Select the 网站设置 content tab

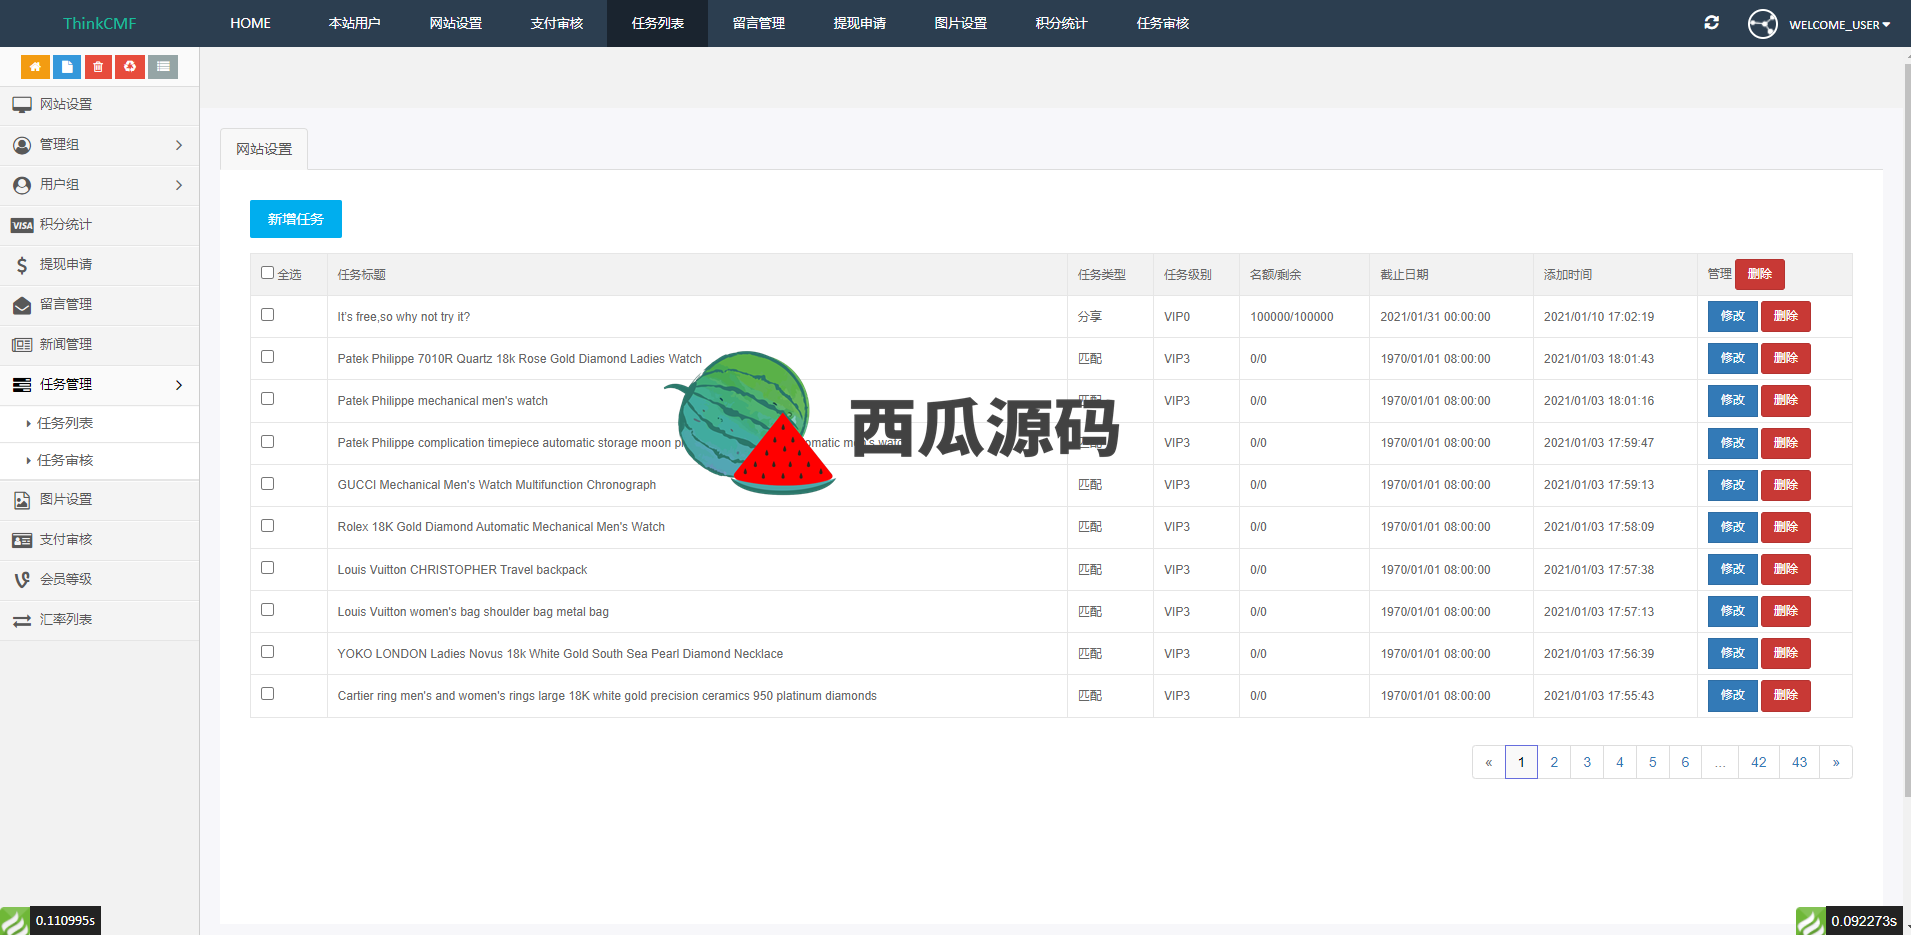click(264, 149)
